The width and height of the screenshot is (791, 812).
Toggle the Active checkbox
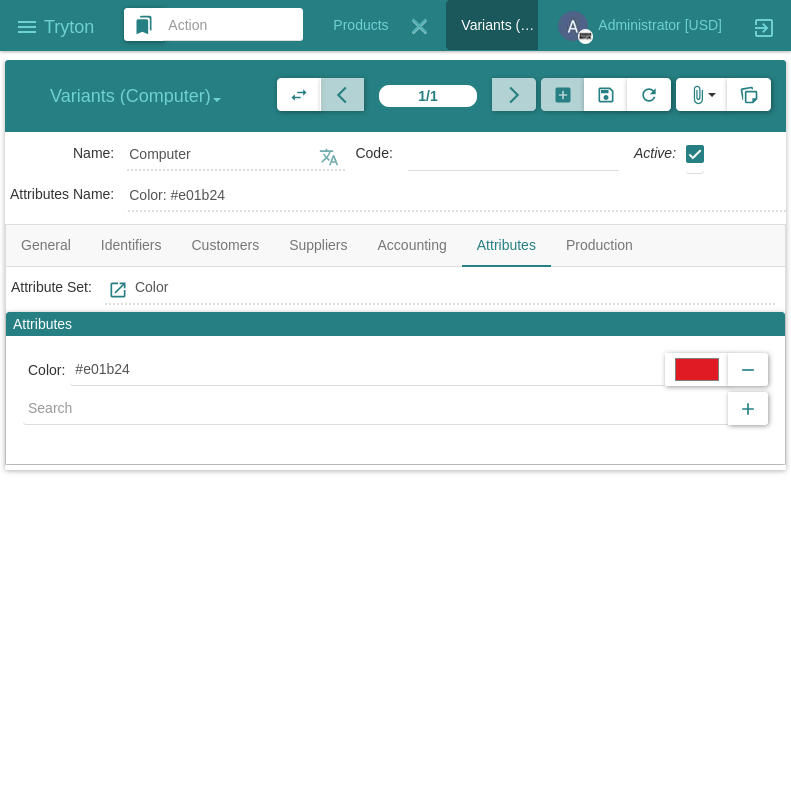pyautogui.click(x=695, y=154)
